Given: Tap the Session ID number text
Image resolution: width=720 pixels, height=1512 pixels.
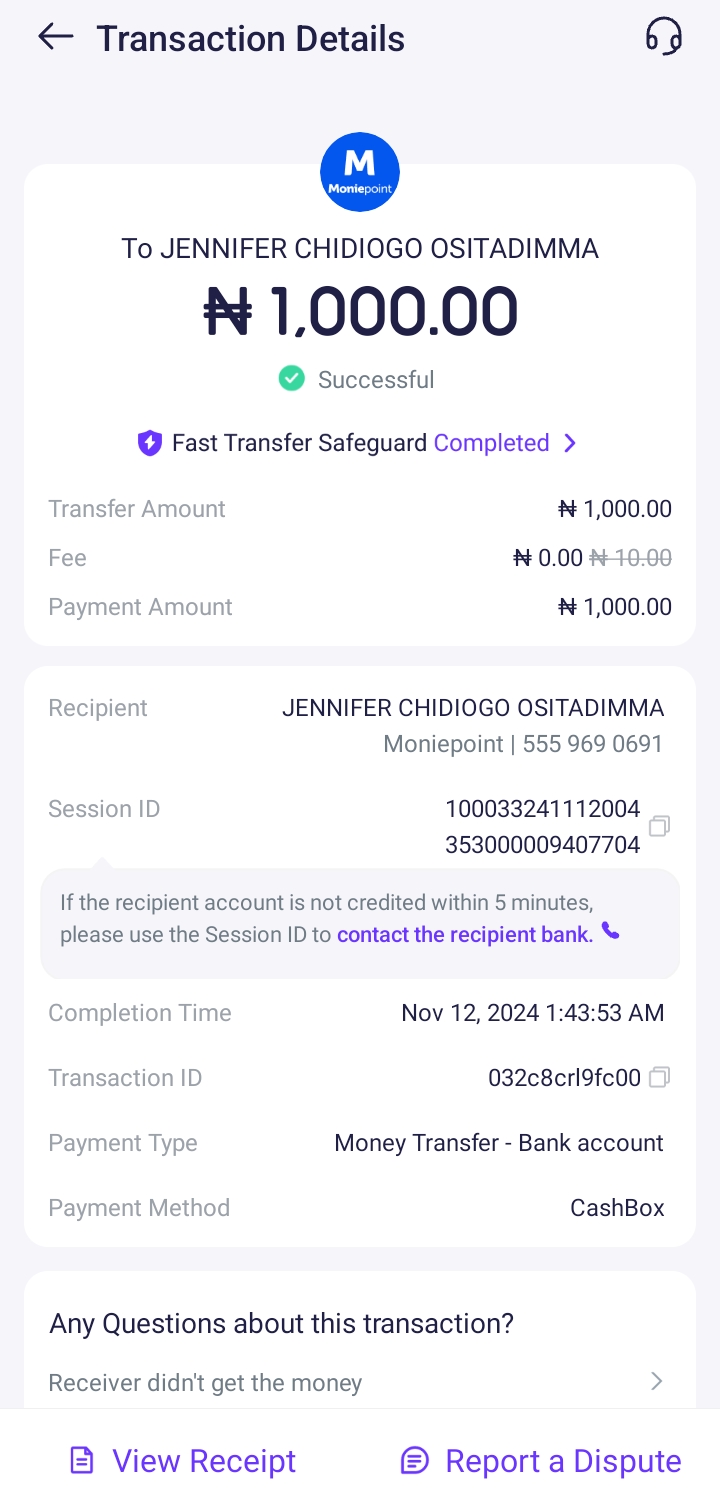Looking at the screenshot, I should (542, 827).
